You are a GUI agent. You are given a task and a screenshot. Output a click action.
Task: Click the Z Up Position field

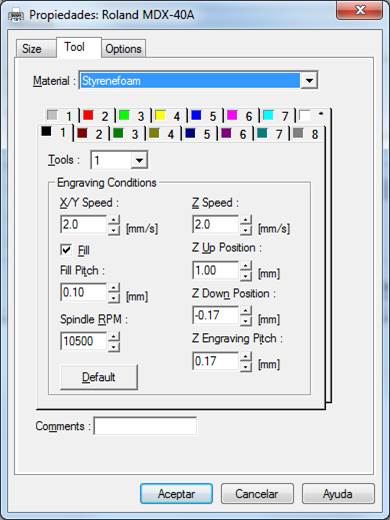pyautogui.click(x=215, y=270)
